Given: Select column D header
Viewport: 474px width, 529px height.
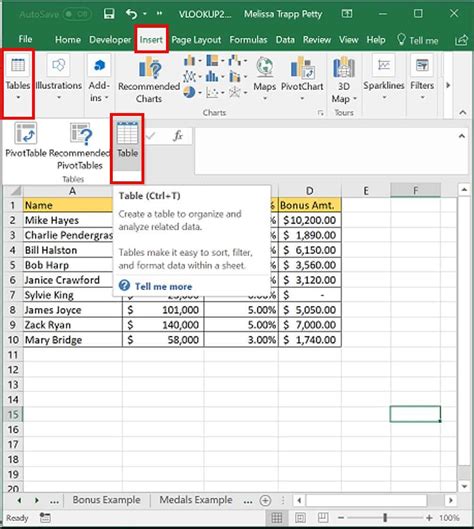Looking at the screenshot, I should click(309, 191).
